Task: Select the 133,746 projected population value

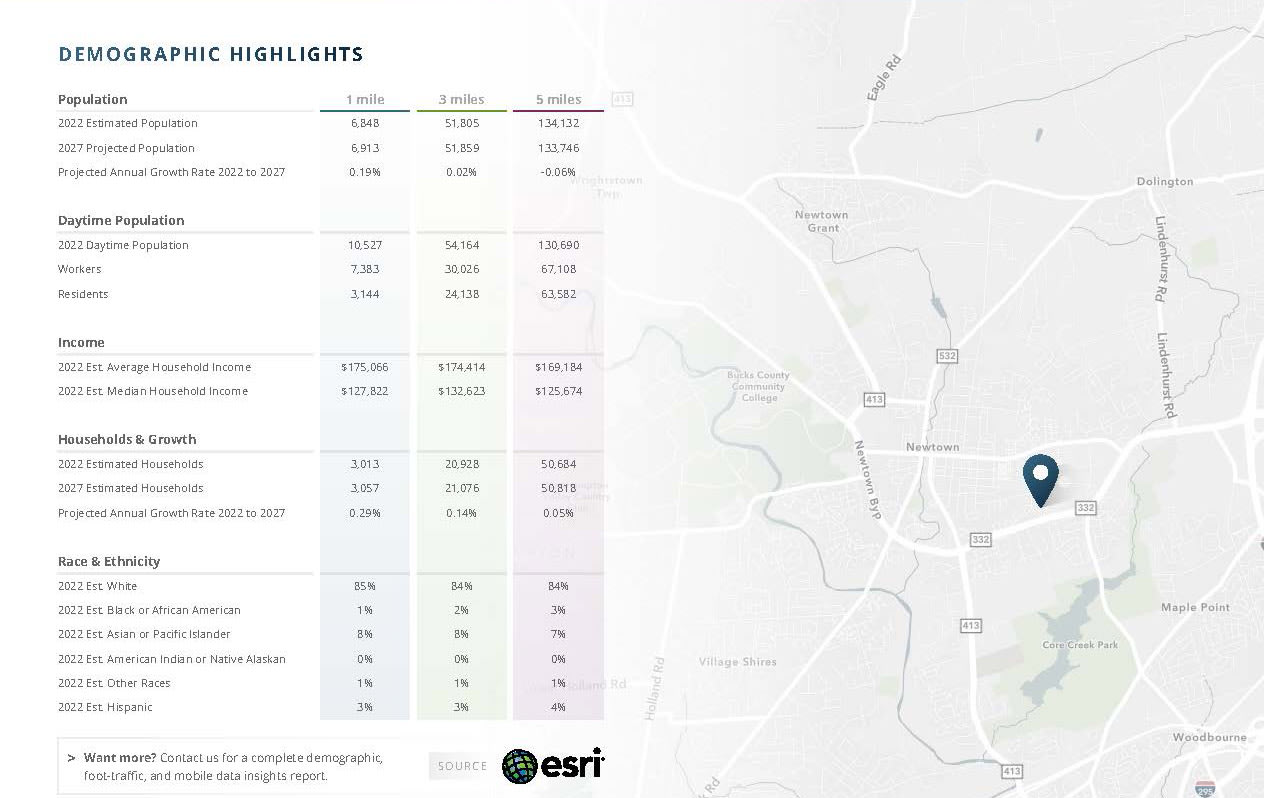Action: [x=558, y=148]
